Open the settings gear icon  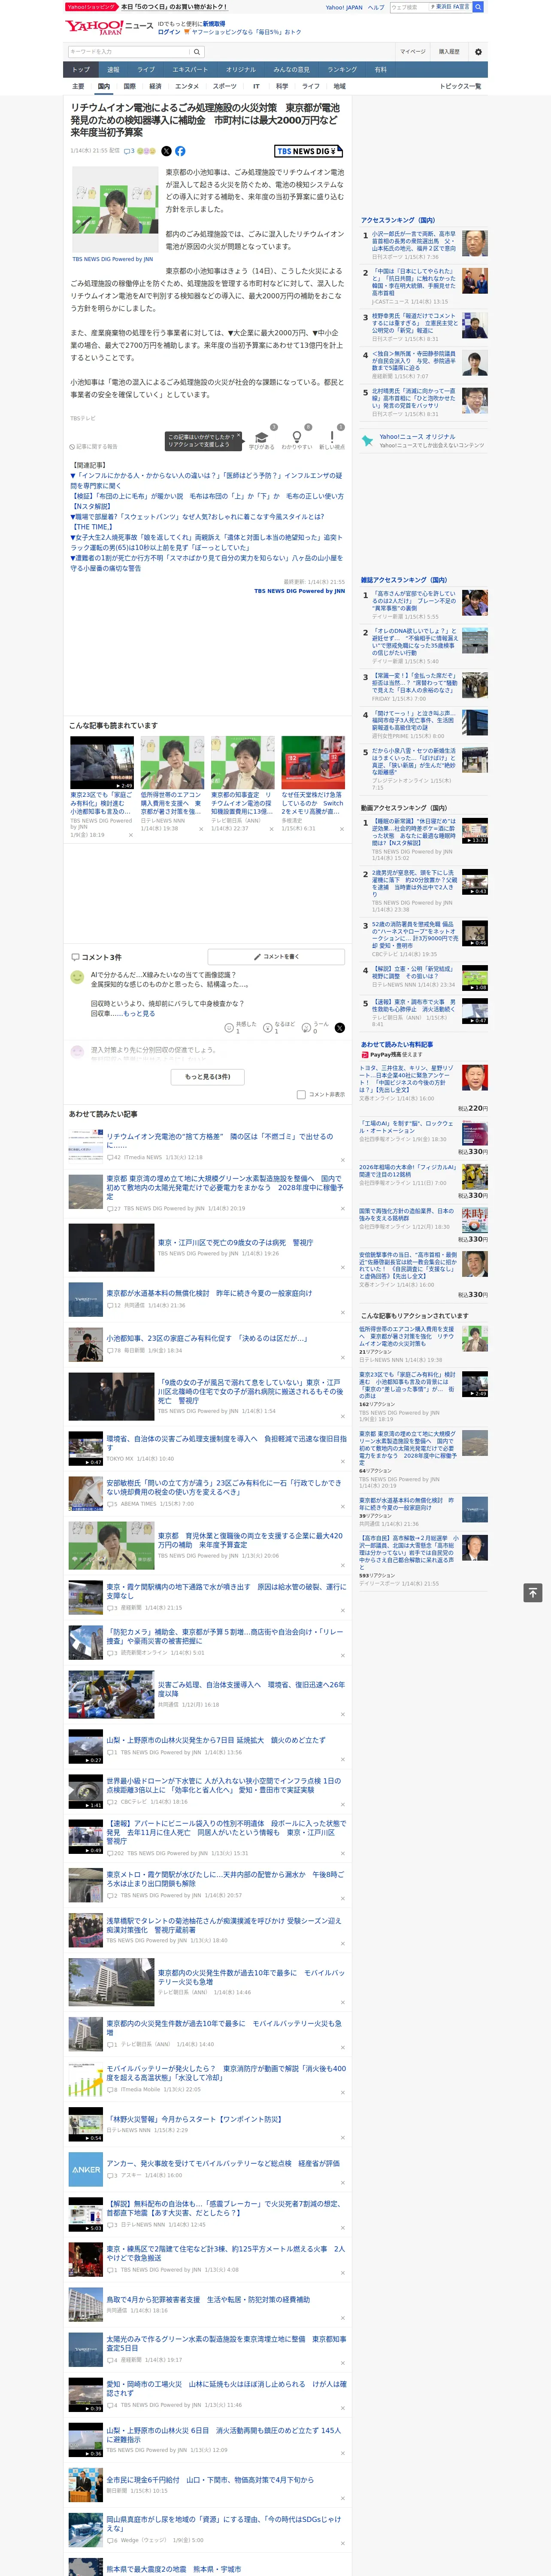coord(478,52)
